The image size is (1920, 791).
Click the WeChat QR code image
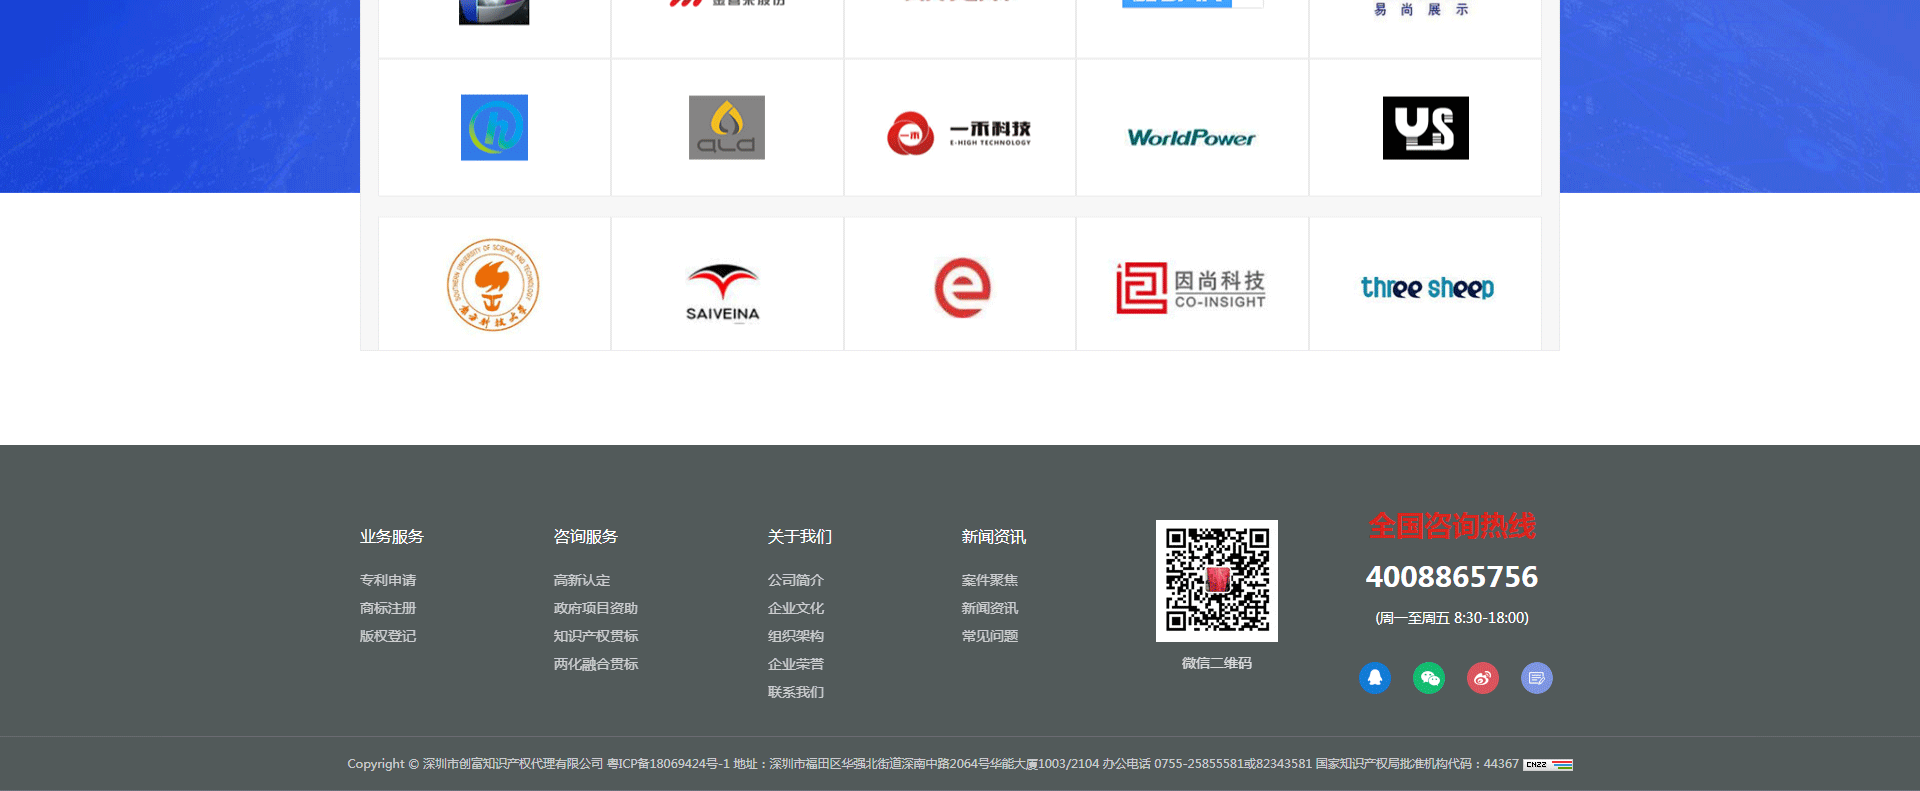pos(1217,581)
